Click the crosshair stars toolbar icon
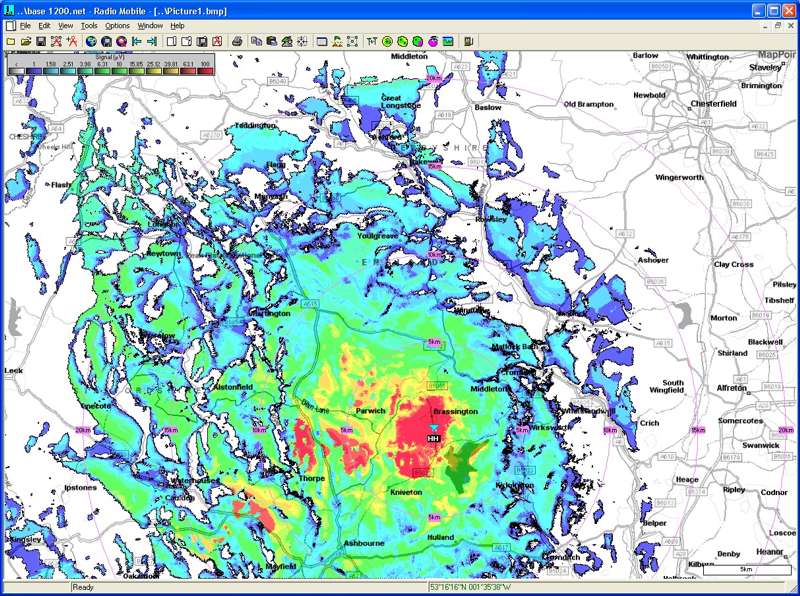Viewport: 800px width, 596px height. [302, 41]
